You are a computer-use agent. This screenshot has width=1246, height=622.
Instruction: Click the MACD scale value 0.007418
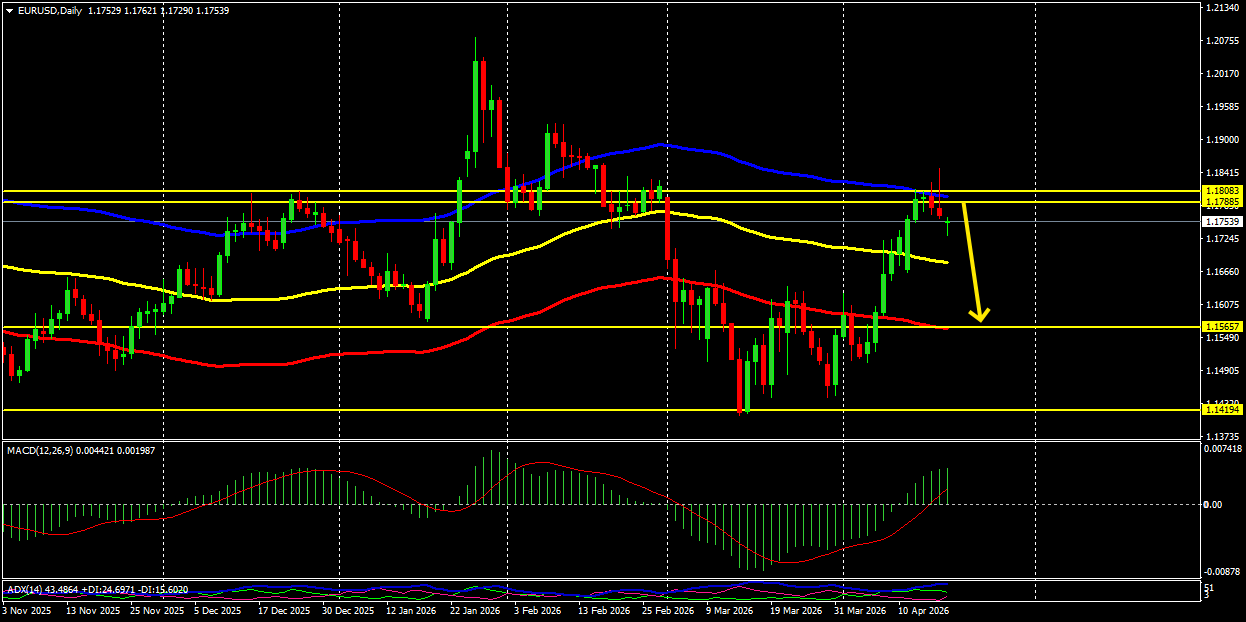[1224, 450]
